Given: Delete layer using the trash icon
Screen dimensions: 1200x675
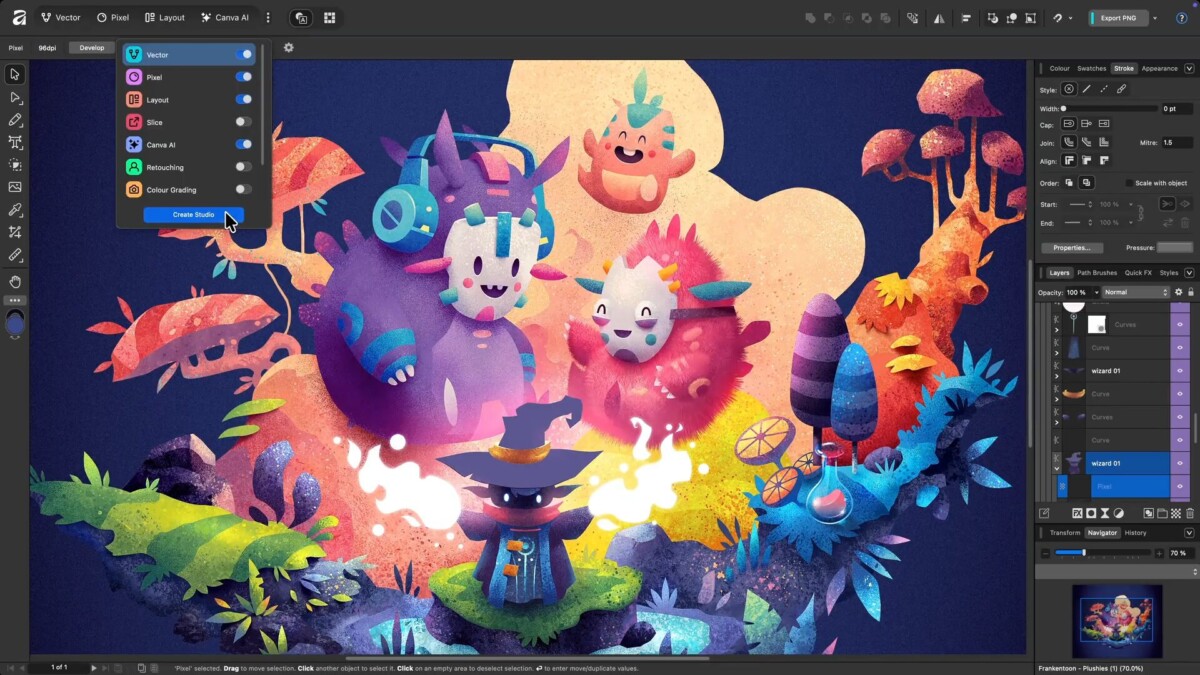Looking at the screenshot, I should 1190,513.
